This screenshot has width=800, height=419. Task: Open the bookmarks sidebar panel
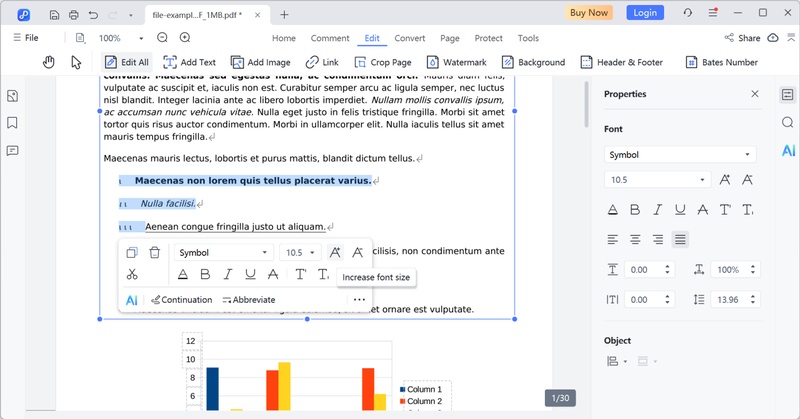tap(13, 123)
